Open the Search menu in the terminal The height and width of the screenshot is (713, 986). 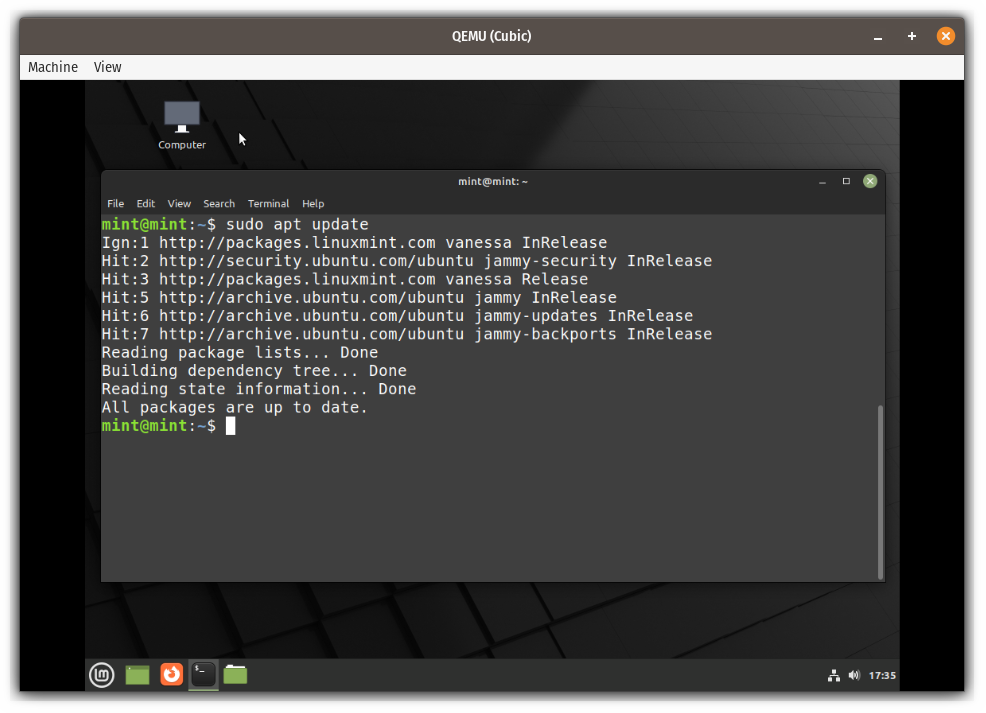[218, 203]
